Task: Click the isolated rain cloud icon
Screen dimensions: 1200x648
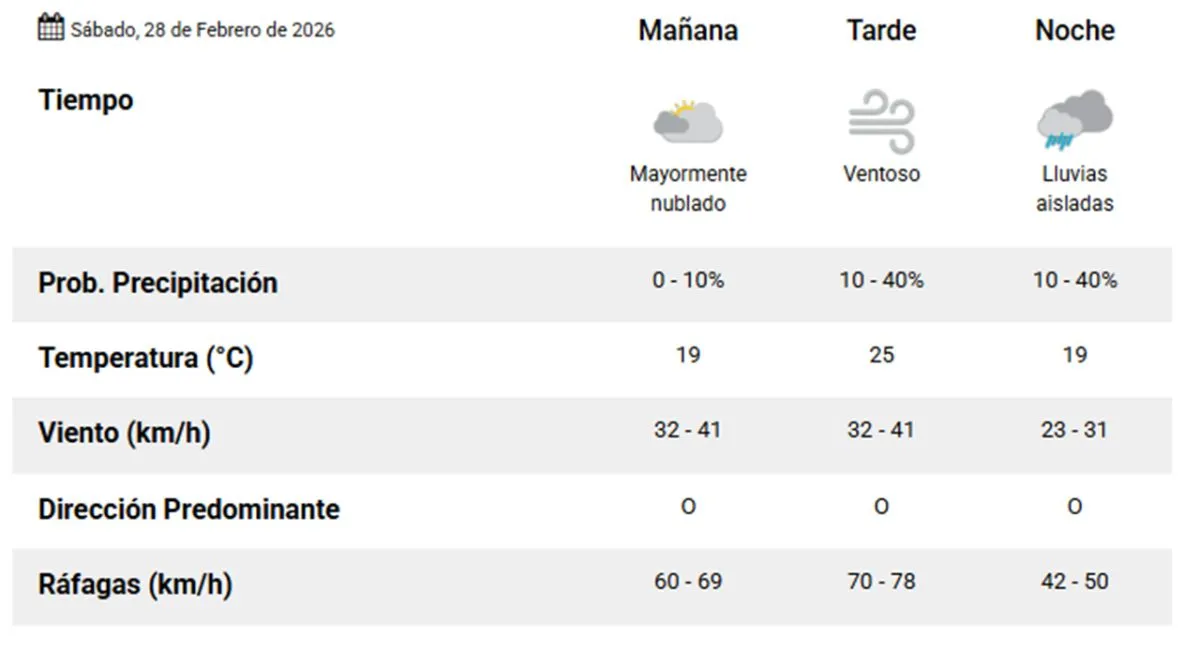Action: click(1074, 119)
